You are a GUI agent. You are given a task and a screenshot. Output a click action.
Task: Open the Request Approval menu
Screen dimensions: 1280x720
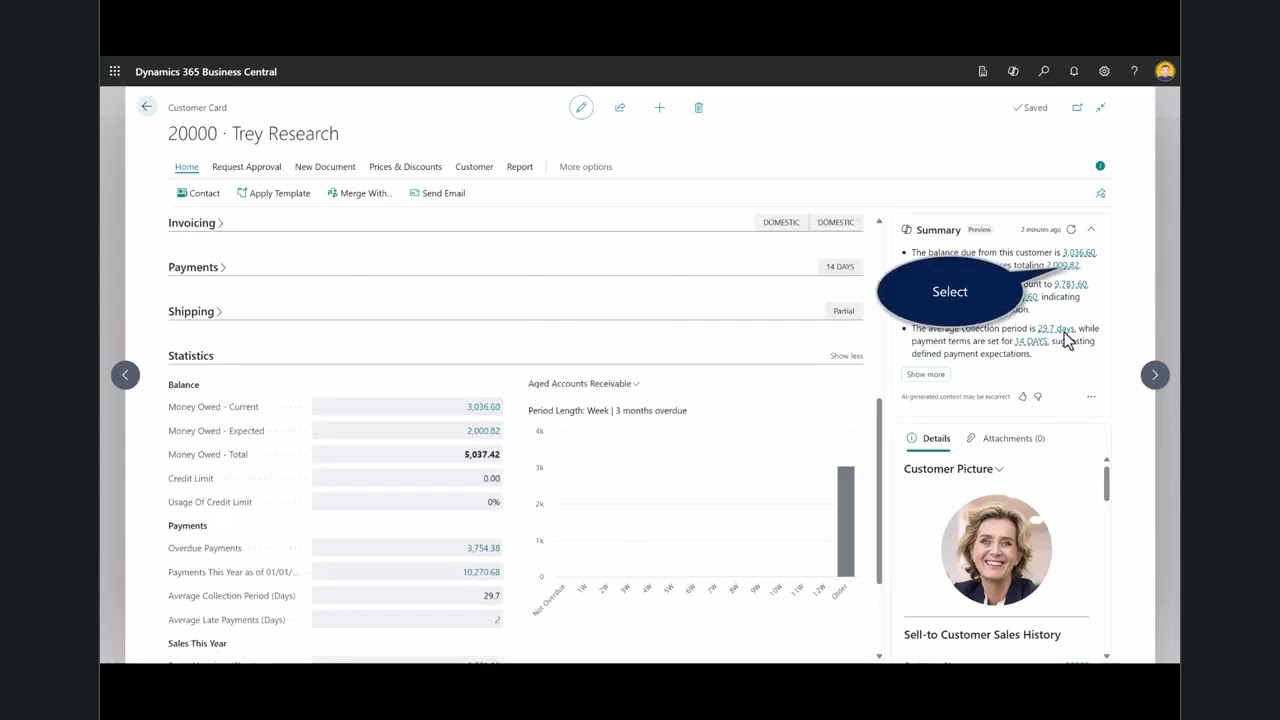pos(246,167)
